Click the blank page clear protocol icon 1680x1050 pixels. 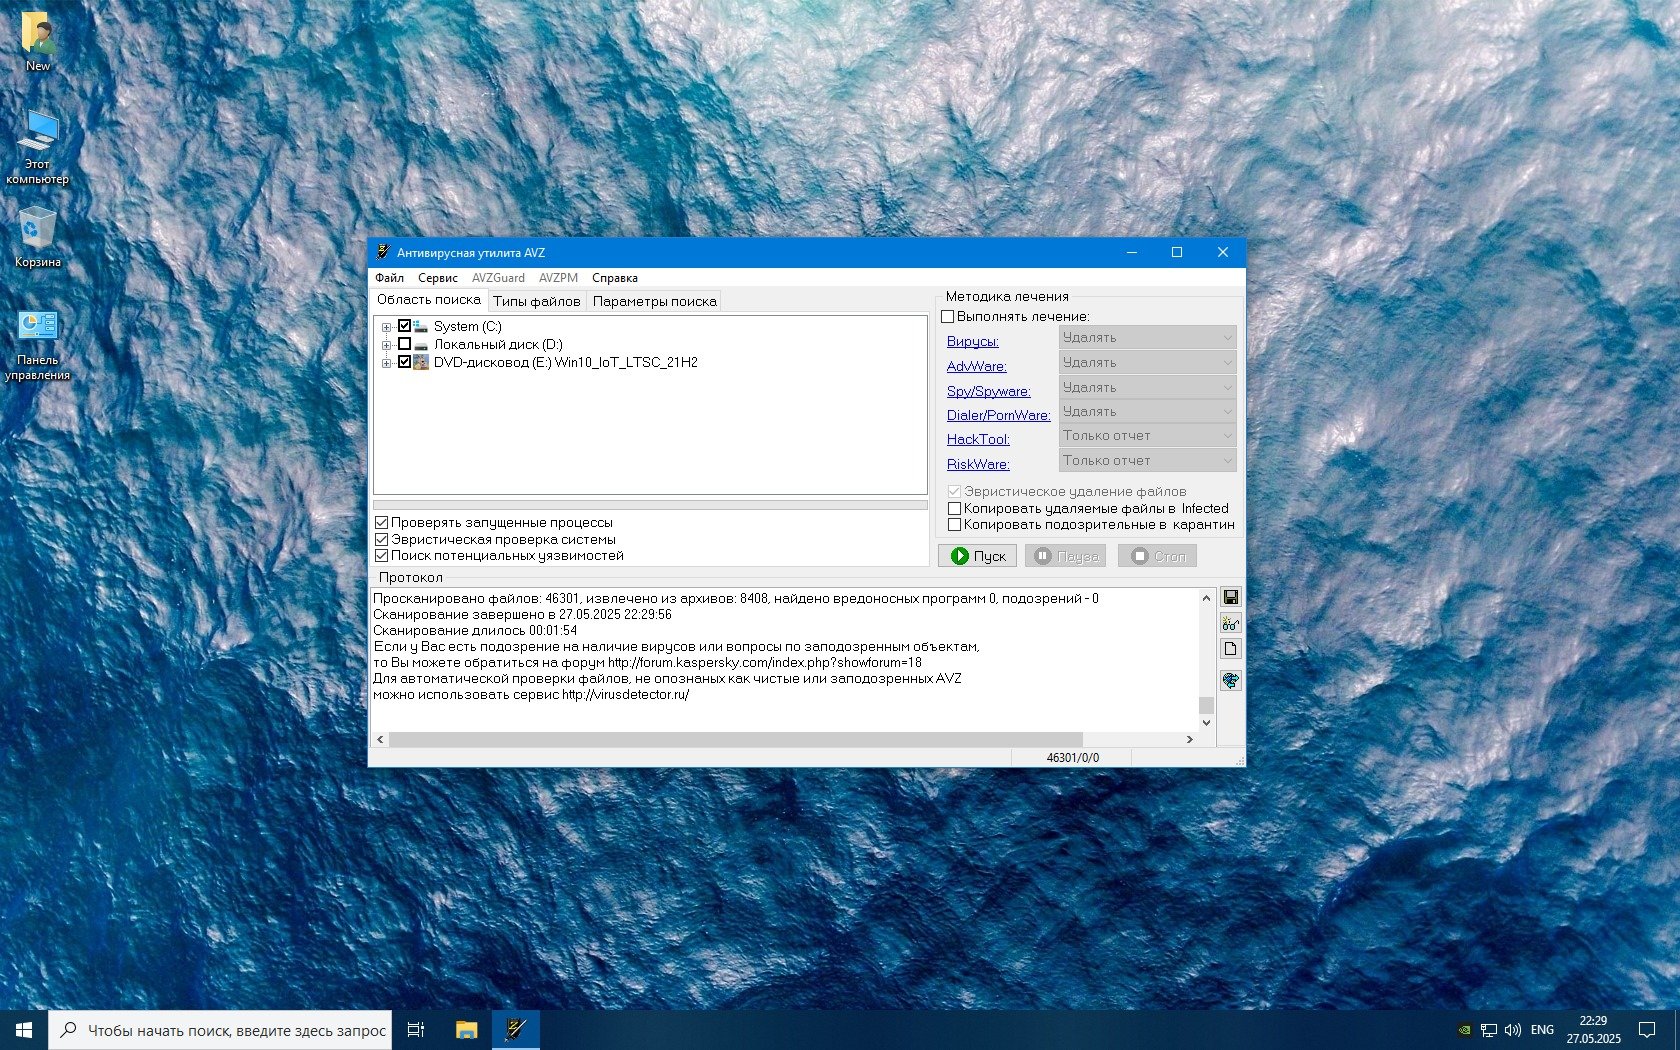(x=1230, y=649)
